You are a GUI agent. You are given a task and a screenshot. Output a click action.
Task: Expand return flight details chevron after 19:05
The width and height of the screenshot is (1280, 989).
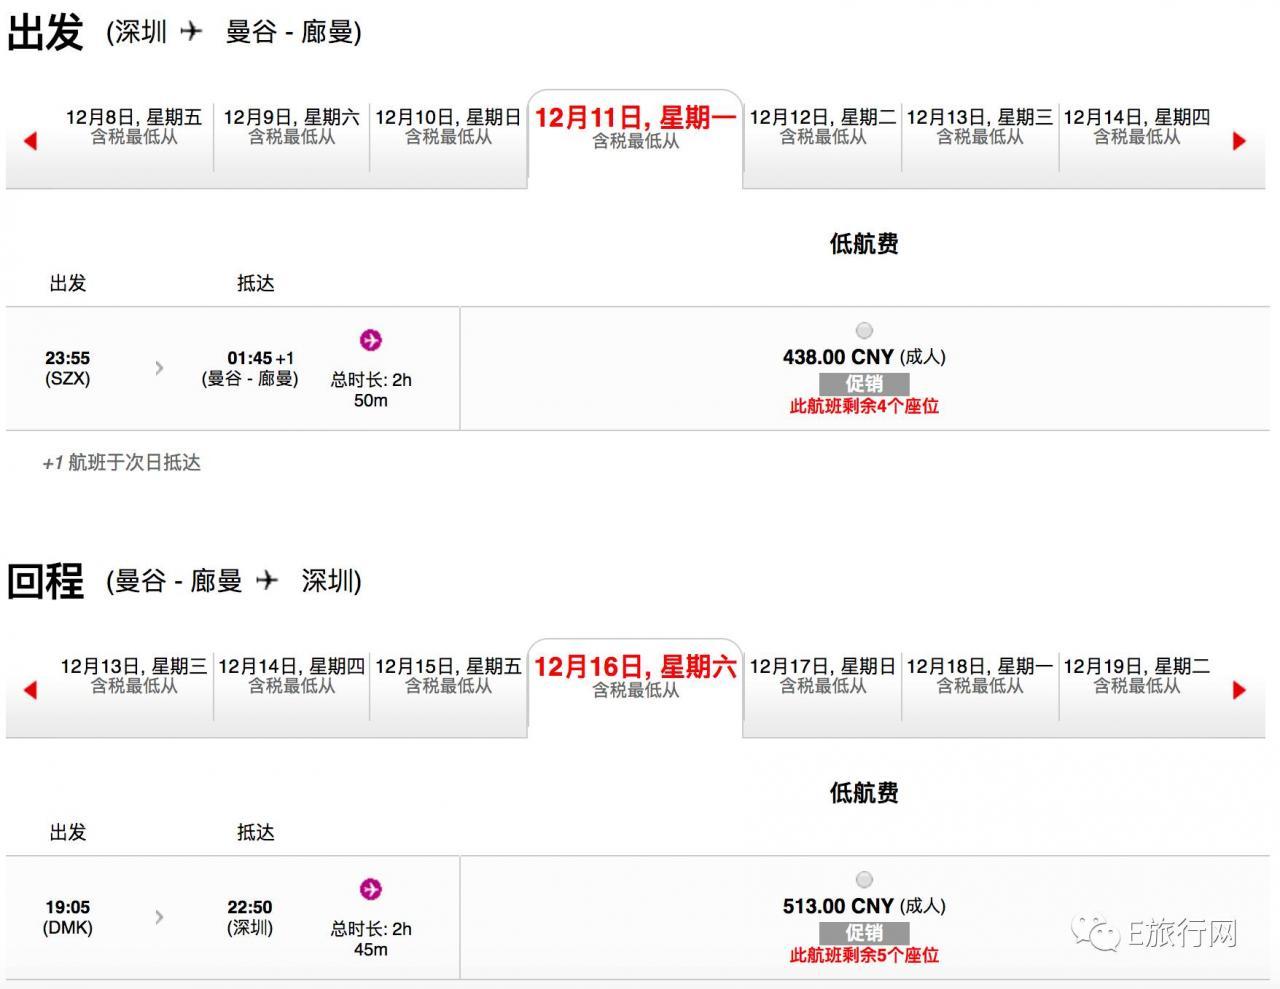[x=159, y=917]
